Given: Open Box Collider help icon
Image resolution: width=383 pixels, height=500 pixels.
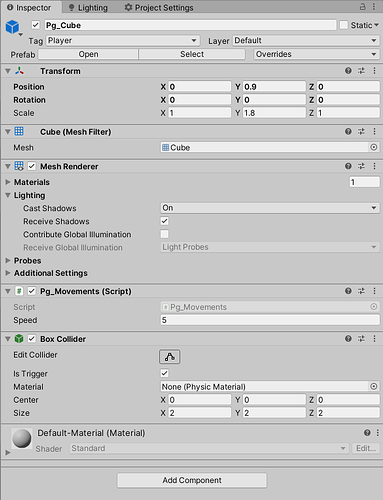Looking at the screenshot, I should pos(348,339).
